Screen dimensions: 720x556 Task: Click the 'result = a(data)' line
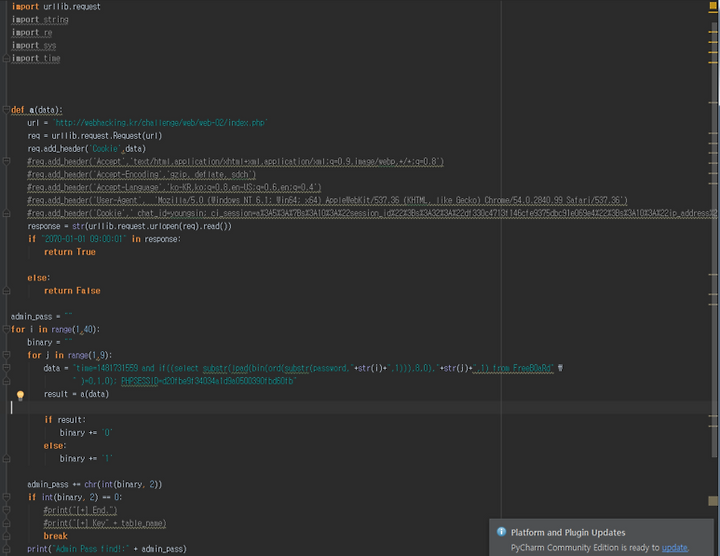tap(76, 394)
